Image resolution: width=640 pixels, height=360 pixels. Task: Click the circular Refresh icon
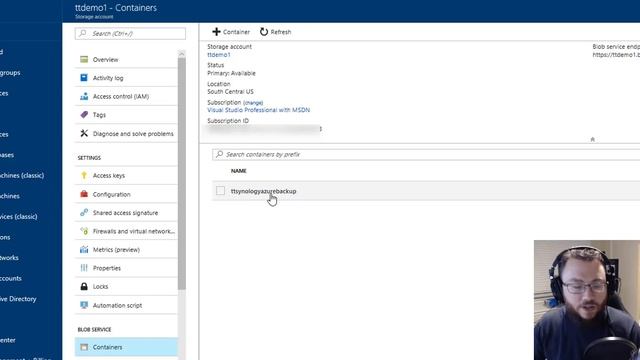[x=264, y=31]
